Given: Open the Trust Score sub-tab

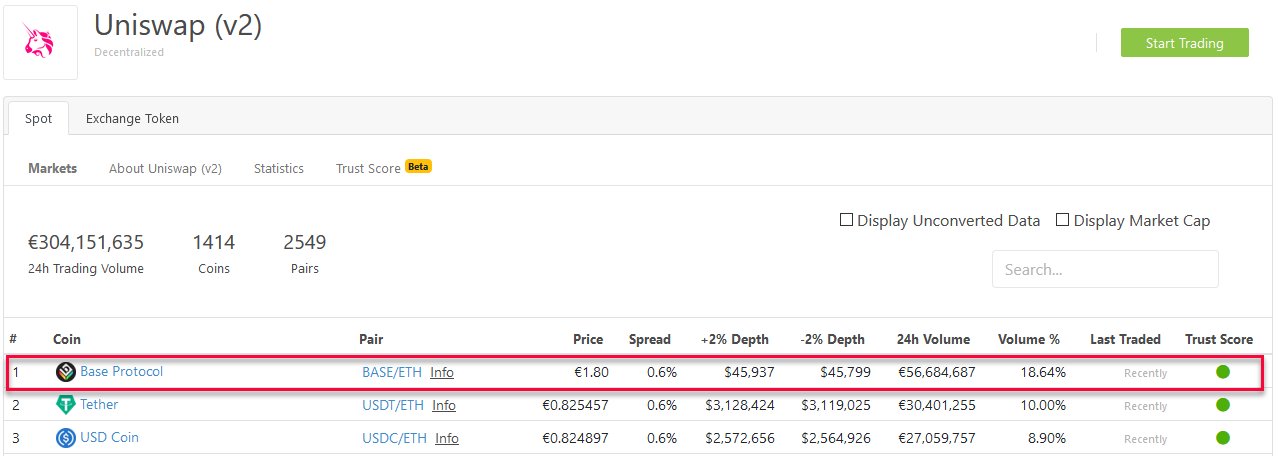Looking at the screenshot, I should pyautogui.click(x=368, y=168).
